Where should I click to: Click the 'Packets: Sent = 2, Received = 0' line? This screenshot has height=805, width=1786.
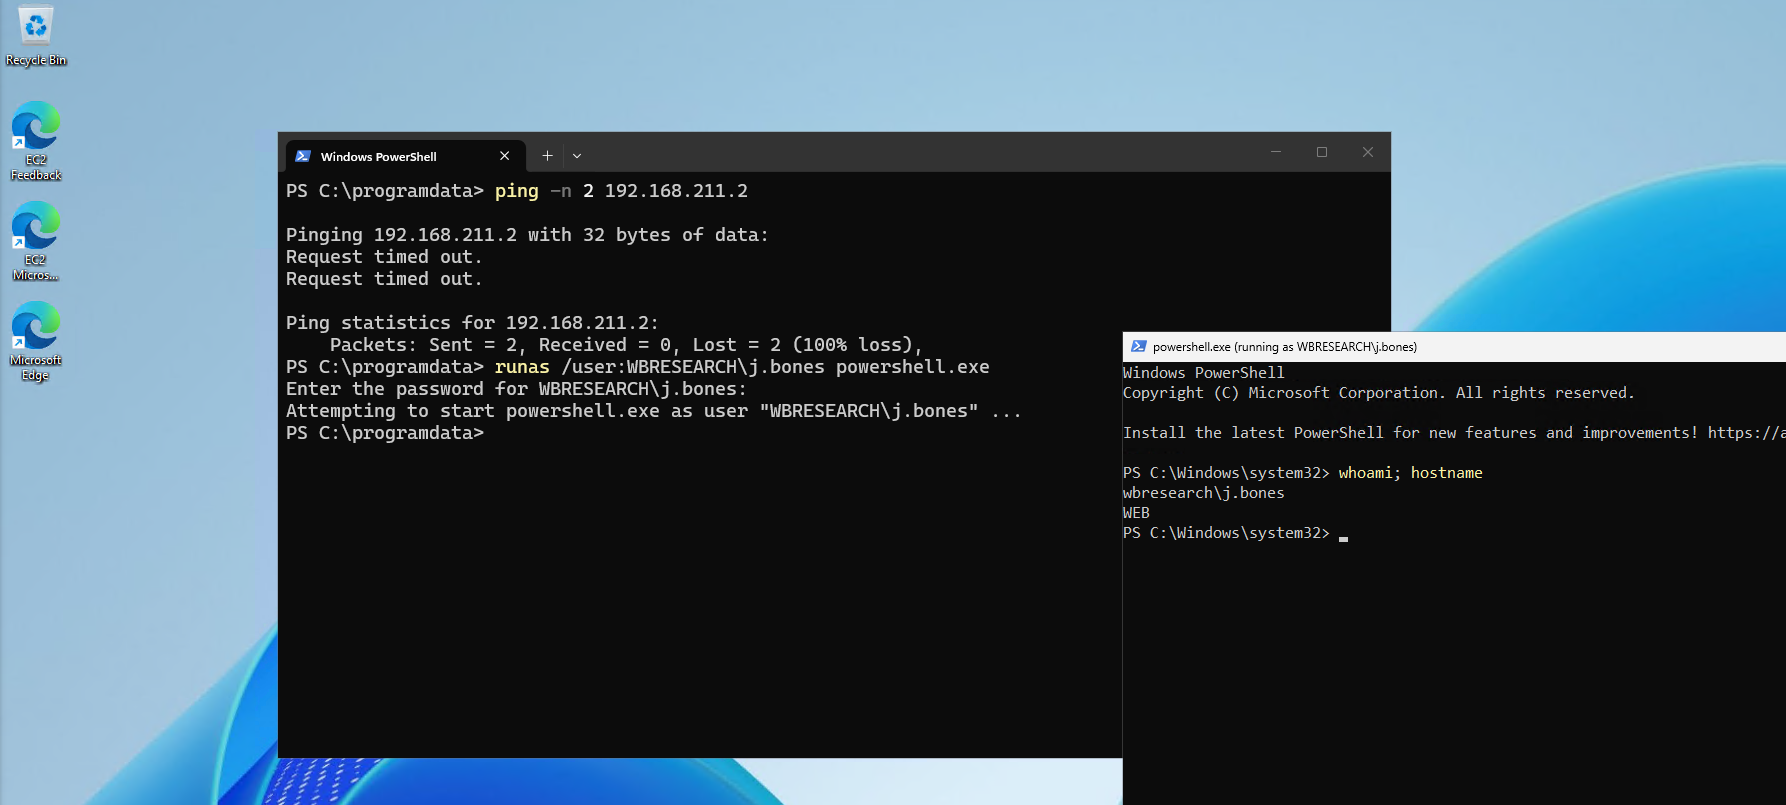[627, 345]
